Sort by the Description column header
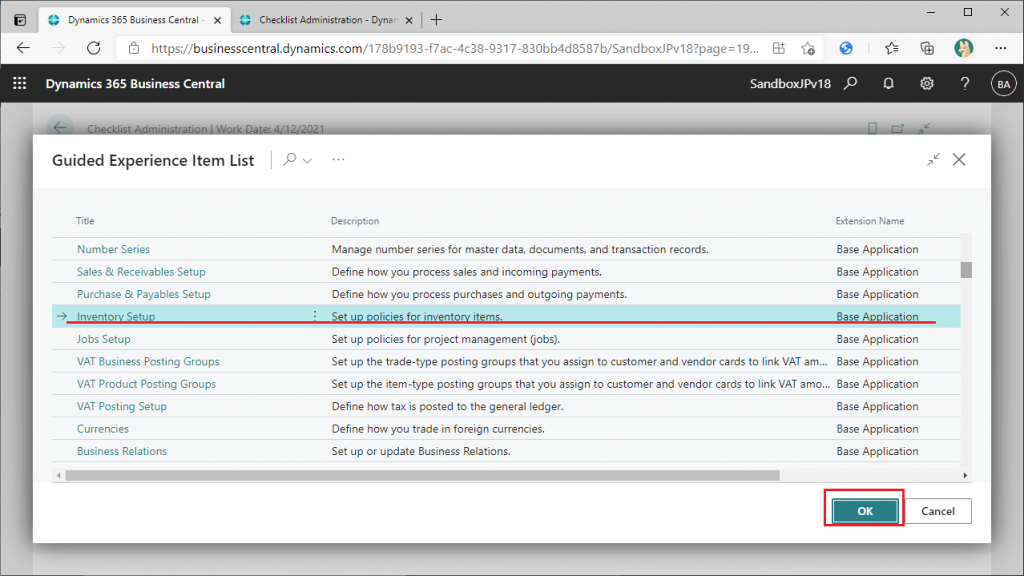Viewport: 1024px width, 576px height. (x=355, y=221)
